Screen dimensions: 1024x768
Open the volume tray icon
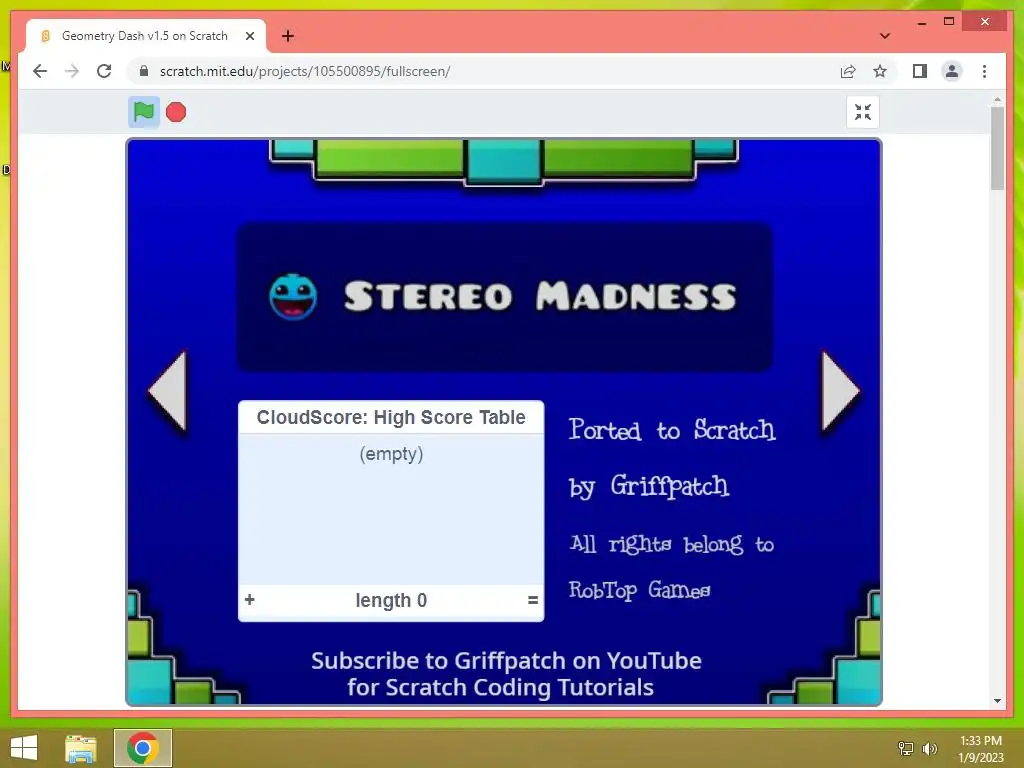930,748
